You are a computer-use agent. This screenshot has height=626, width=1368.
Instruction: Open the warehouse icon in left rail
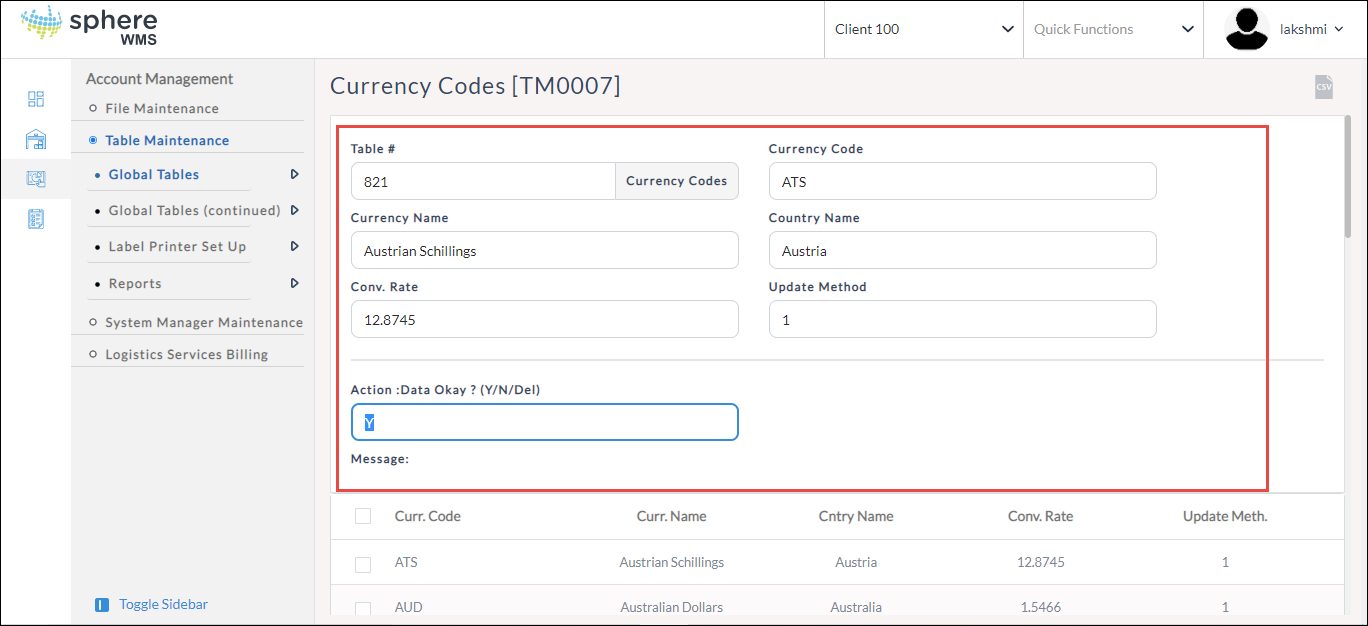(x=36, y=139)
